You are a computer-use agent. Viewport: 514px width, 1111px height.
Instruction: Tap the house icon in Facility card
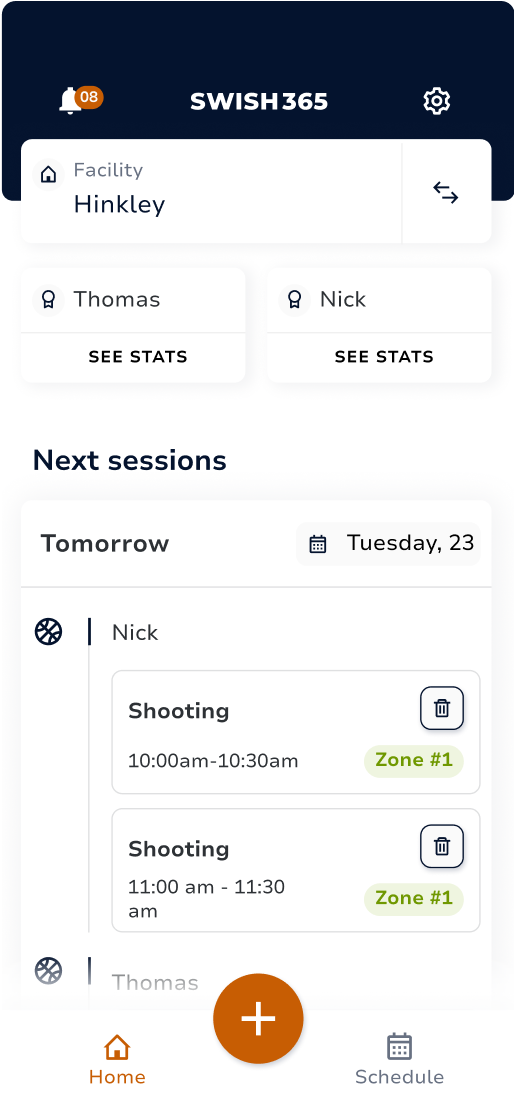point(49,174)
